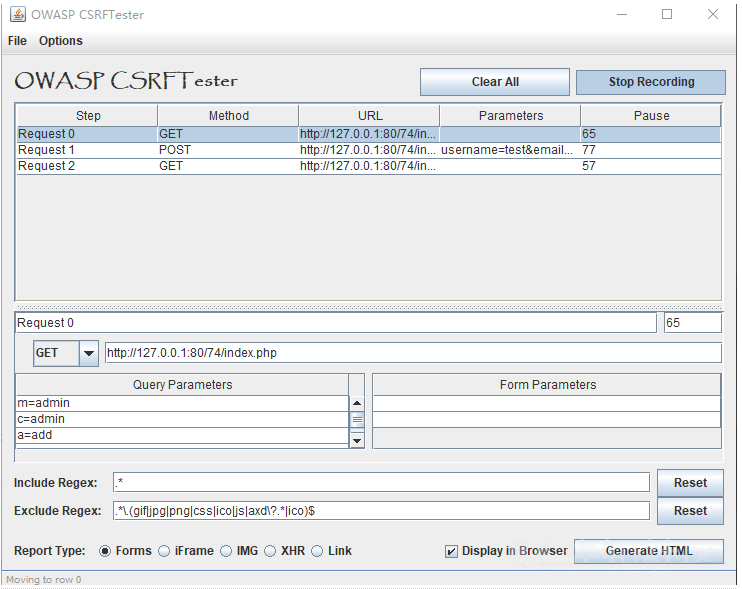Click the URL column header
742x589 pixels.
[370, 115]
